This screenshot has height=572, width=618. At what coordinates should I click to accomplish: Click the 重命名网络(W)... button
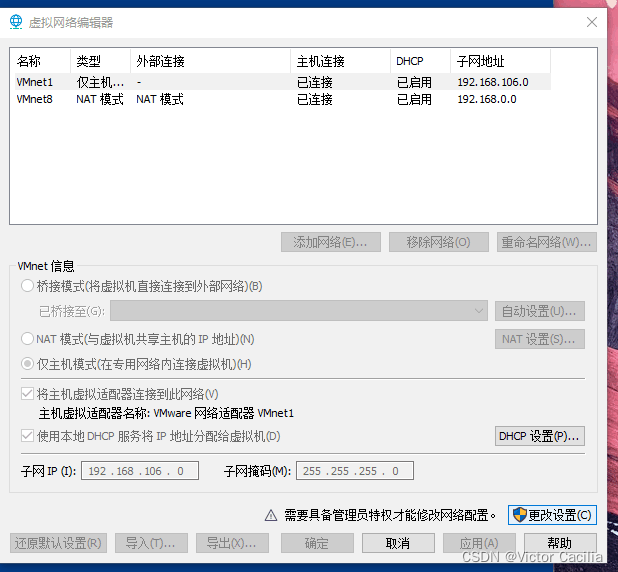click(547, 242)
